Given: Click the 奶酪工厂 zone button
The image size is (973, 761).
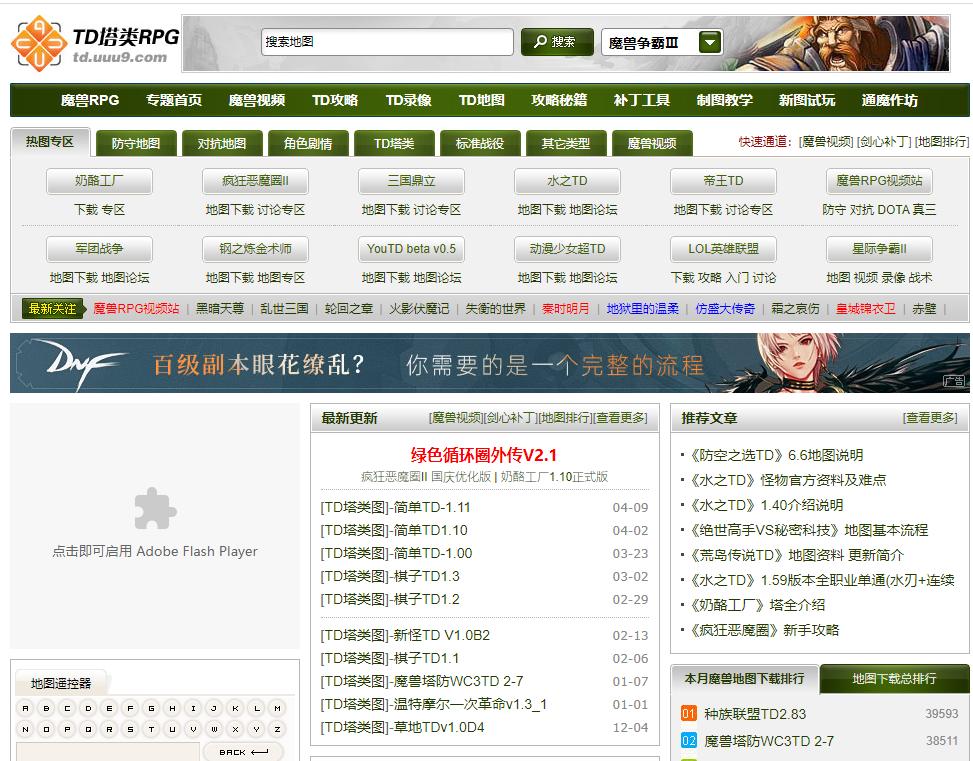Looking at the screenshot, I should coord(98,182).
